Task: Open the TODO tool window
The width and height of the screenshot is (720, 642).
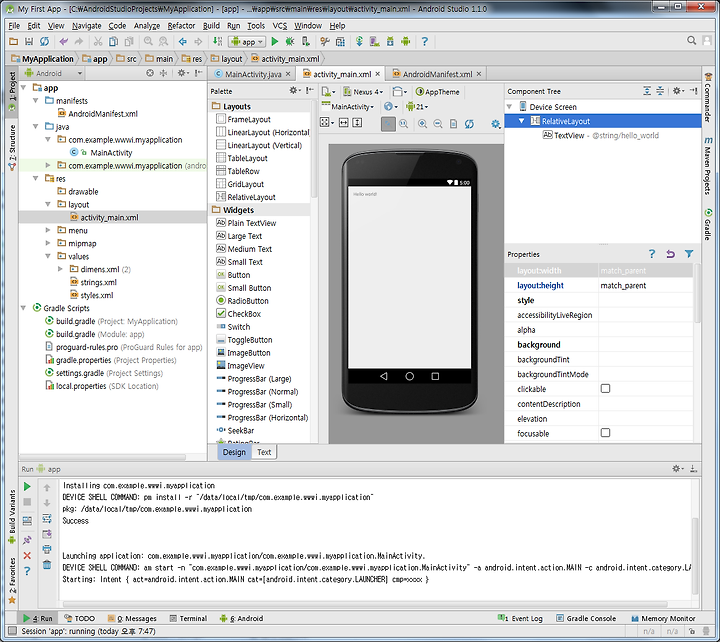Action: (x=79, y=618)
